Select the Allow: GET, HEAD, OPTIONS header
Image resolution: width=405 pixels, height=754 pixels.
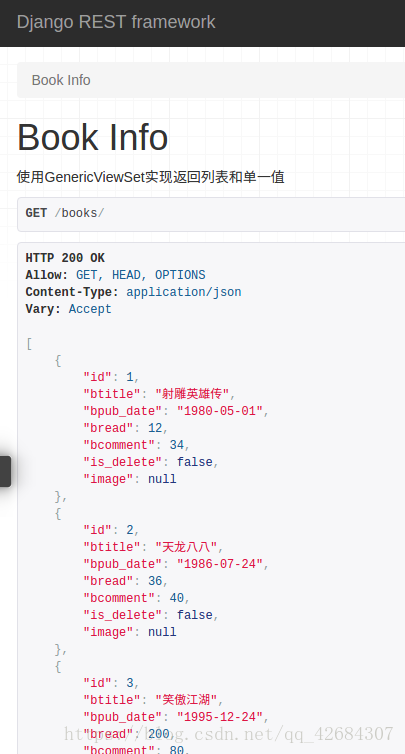click(115, 275)
